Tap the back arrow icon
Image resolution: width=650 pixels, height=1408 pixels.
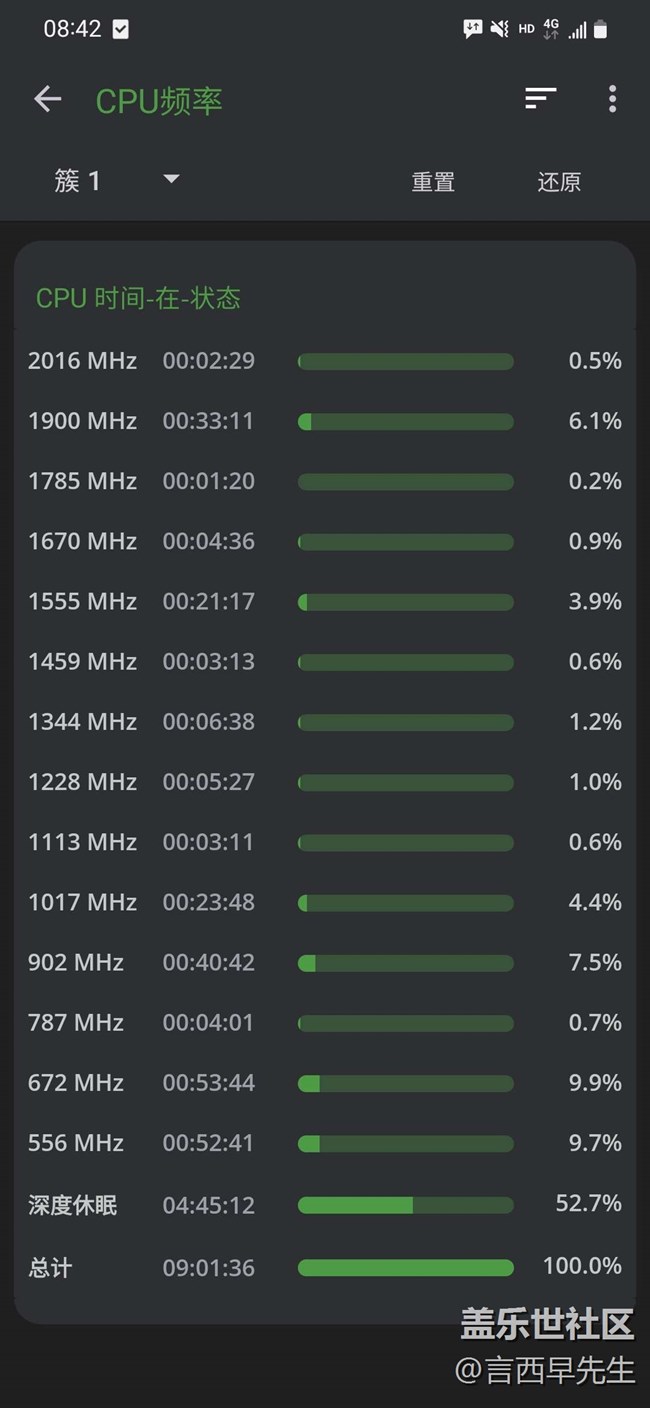[x=47, y=99]
